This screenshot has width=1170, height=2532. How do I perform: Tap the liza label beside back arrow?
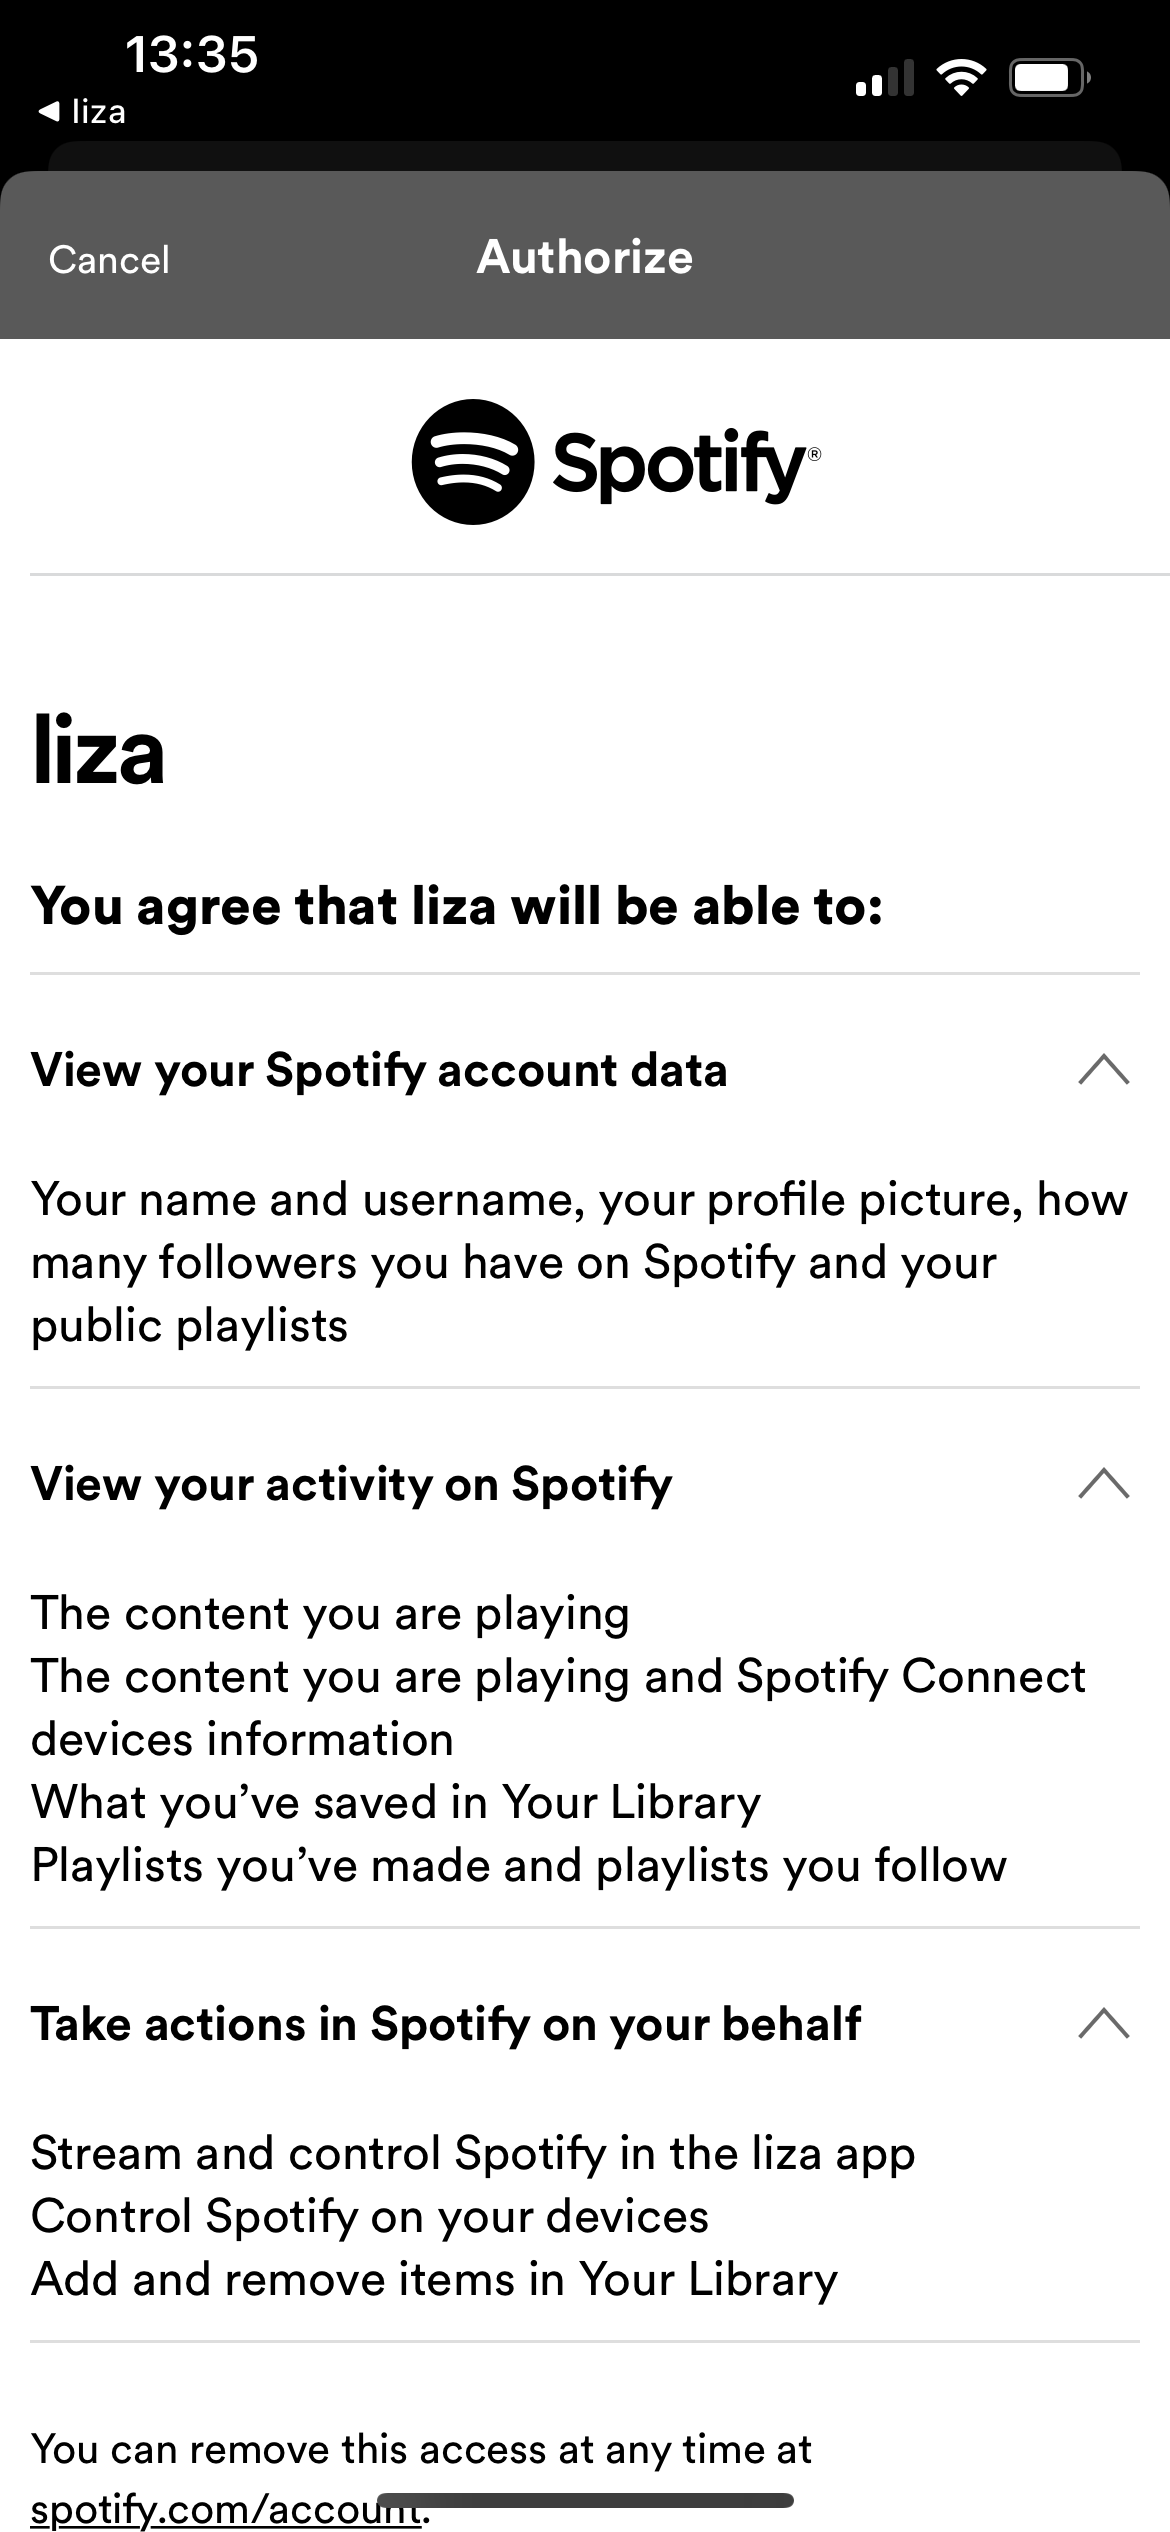(x=99, y=111)
